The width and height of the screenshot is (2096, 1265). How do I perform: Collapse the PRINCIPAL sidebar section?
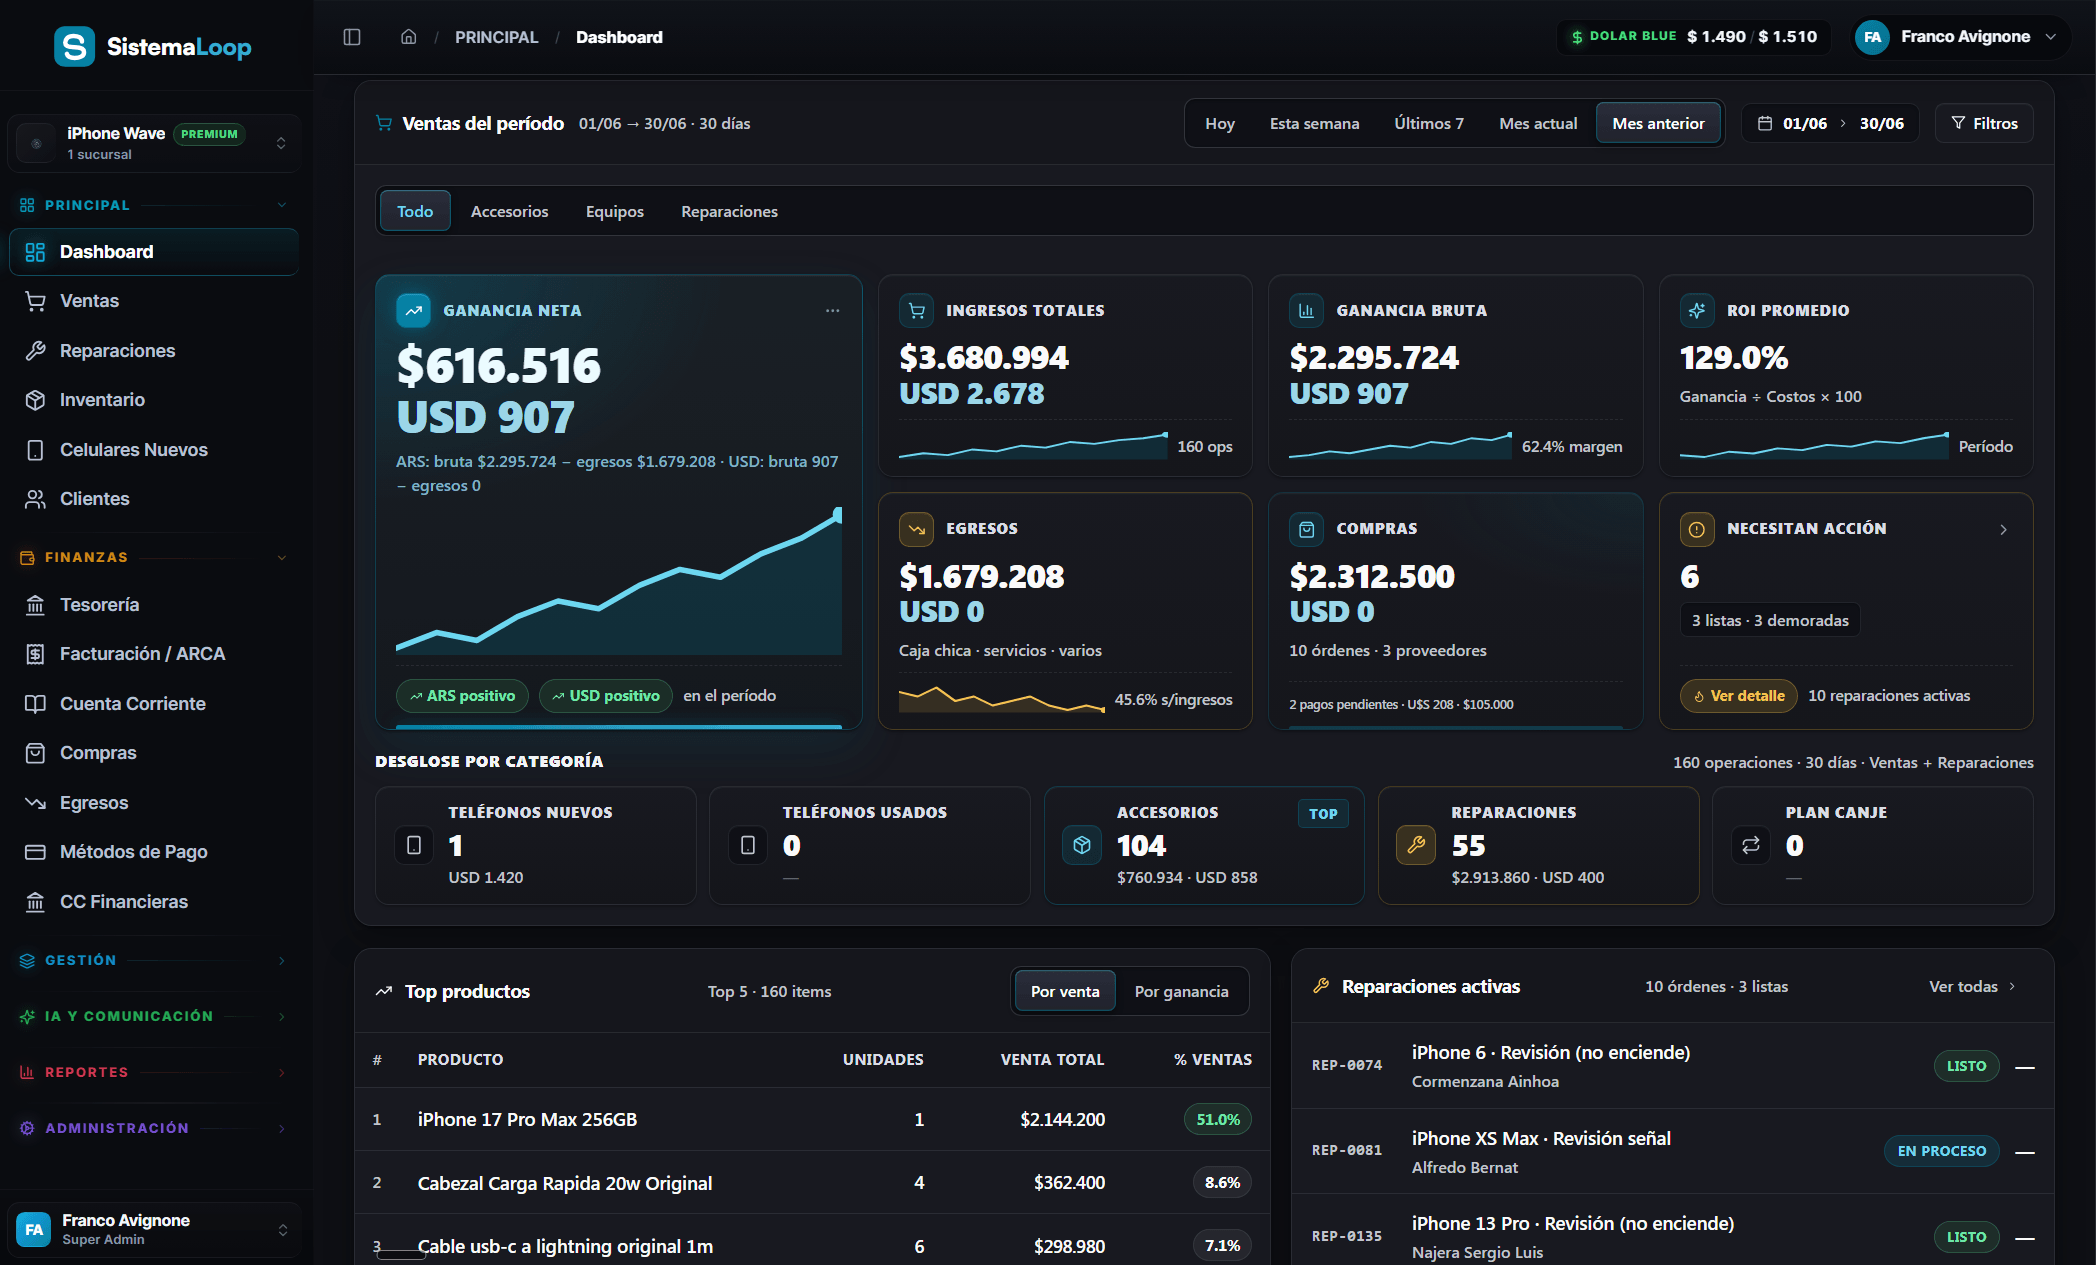point(154,205)
